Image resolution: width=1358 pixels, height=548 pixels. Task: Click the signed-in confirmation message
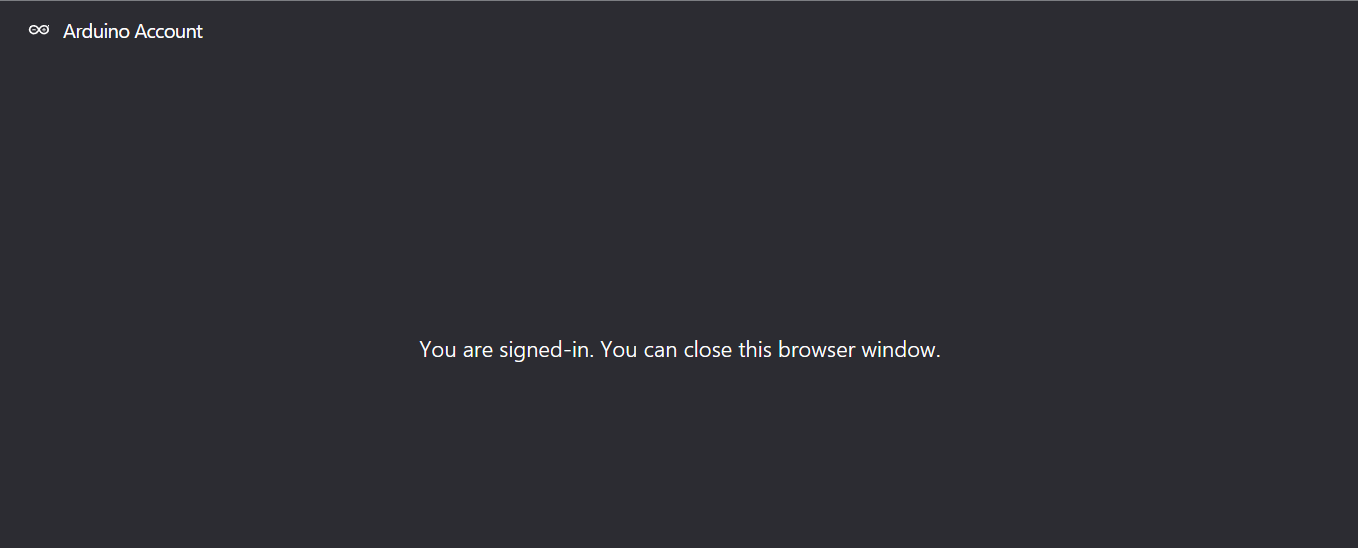click(x=680, y=350)
